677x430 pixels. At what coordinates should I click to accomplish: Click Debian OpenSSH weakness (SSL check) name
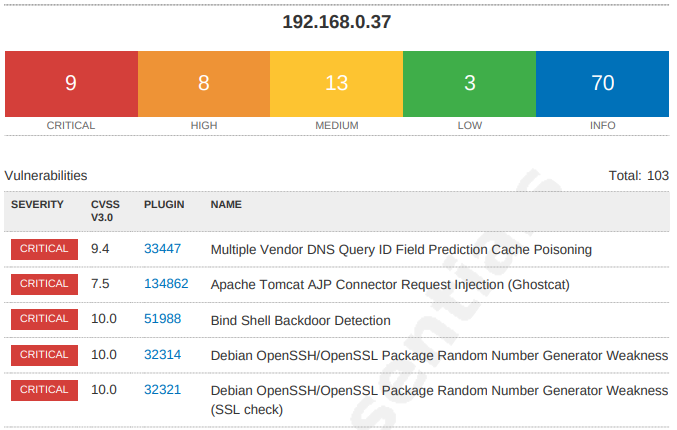(440, 400)
